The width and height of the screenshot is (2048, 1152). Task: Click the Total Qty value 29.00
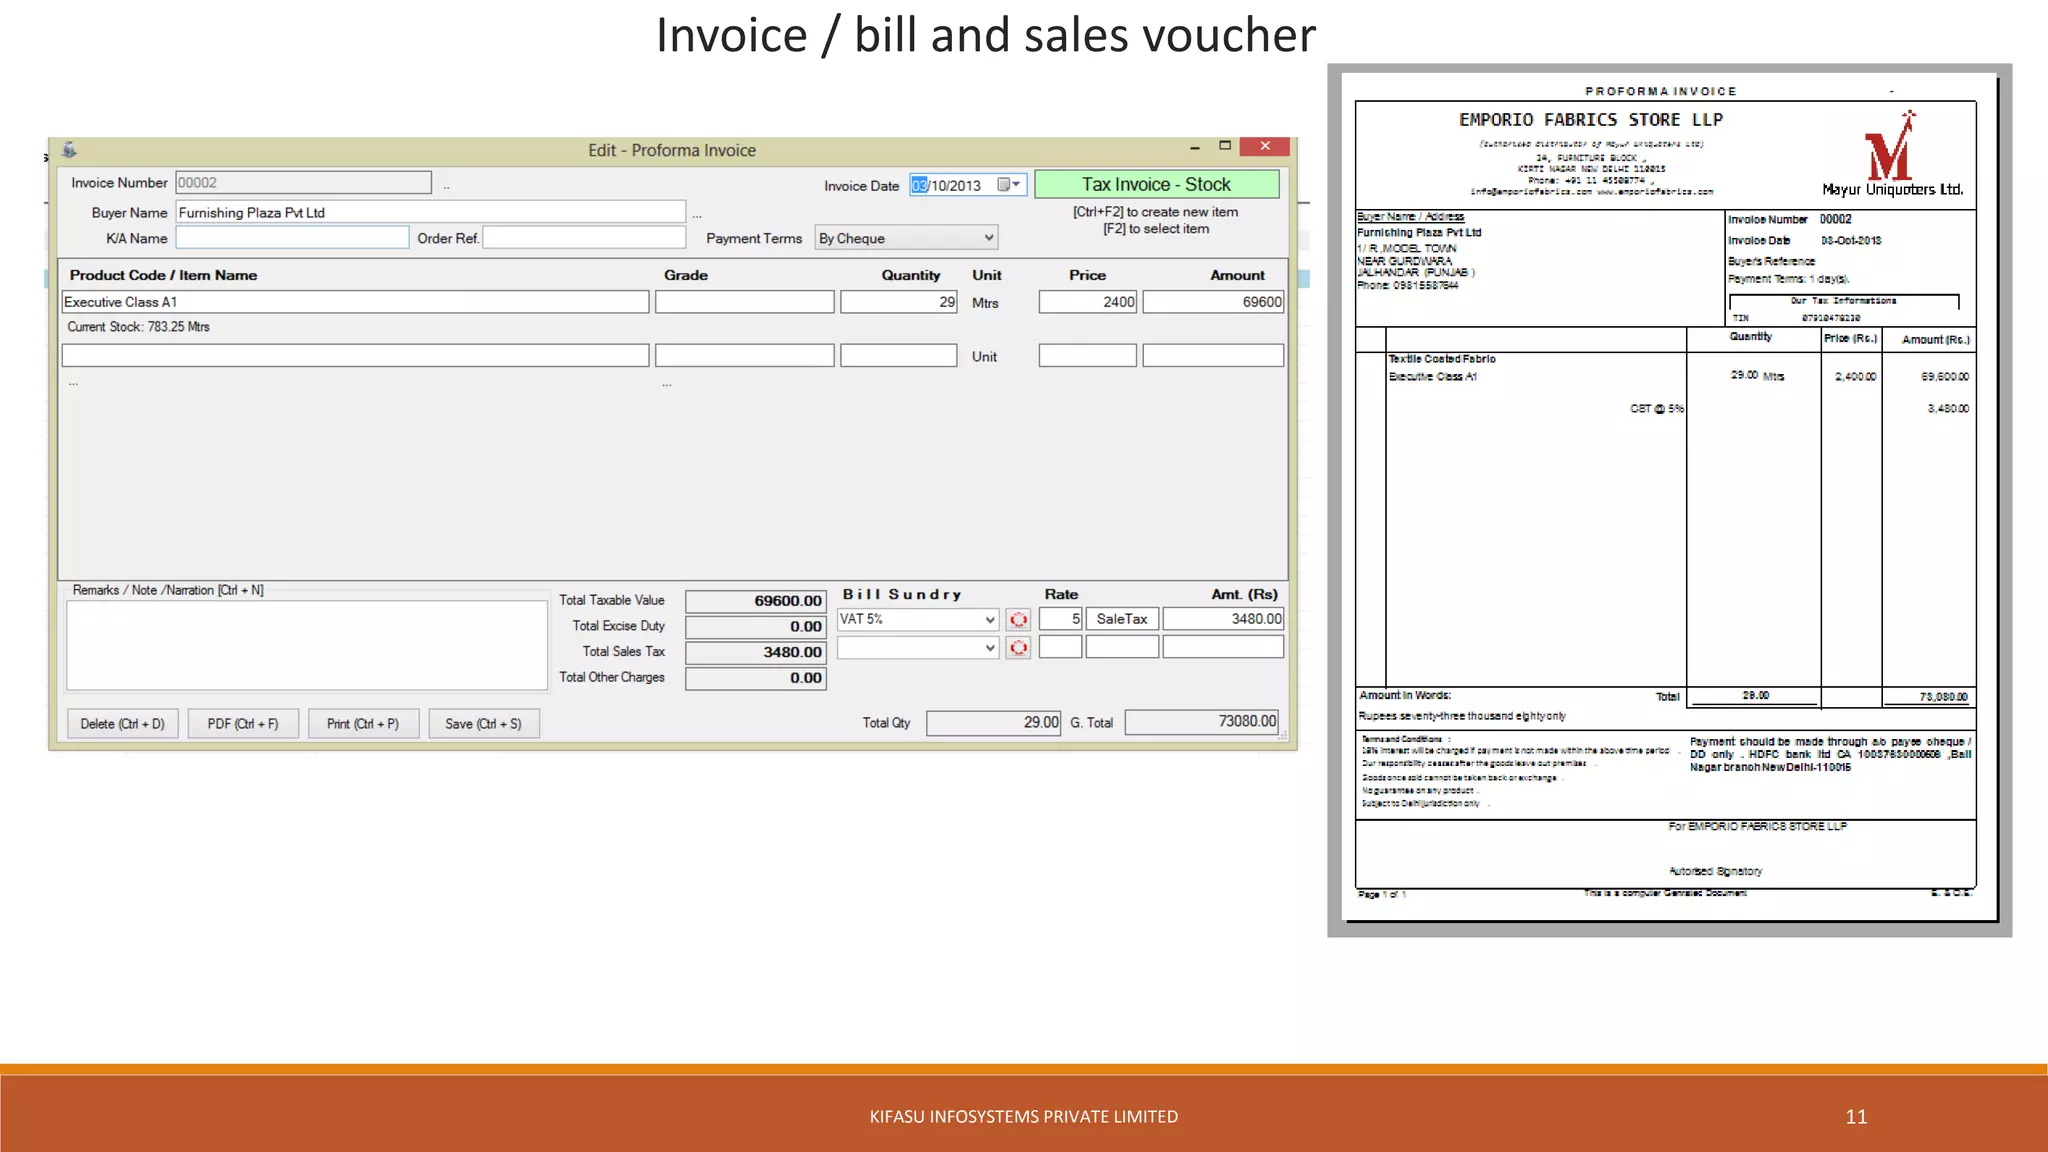pyautogui.click(x=994, y=722)
